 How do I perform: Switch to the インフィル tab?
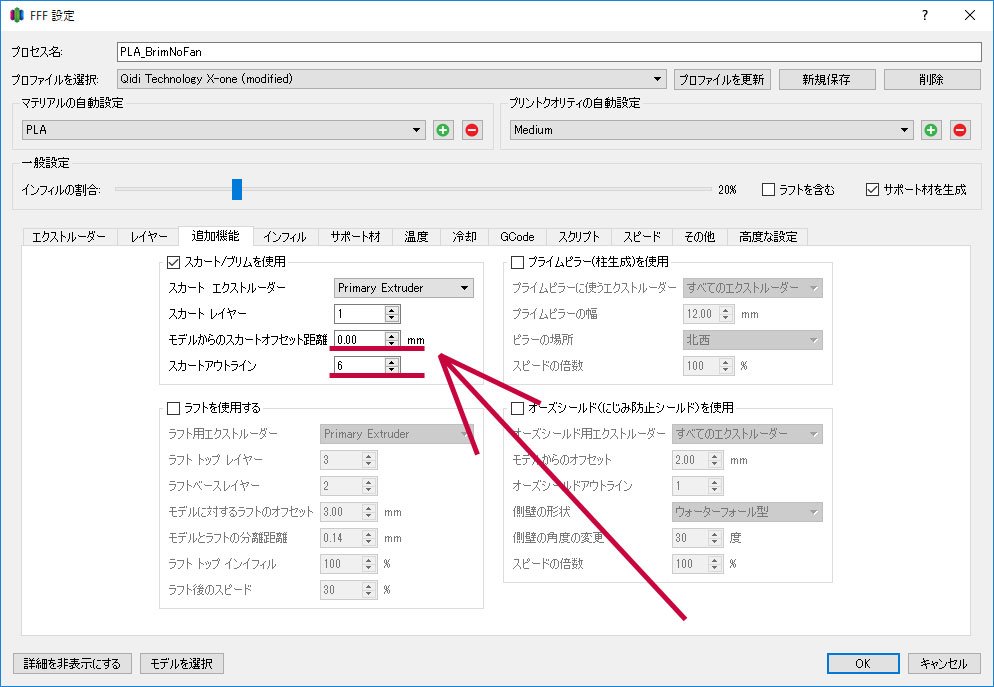coord(284,237)
